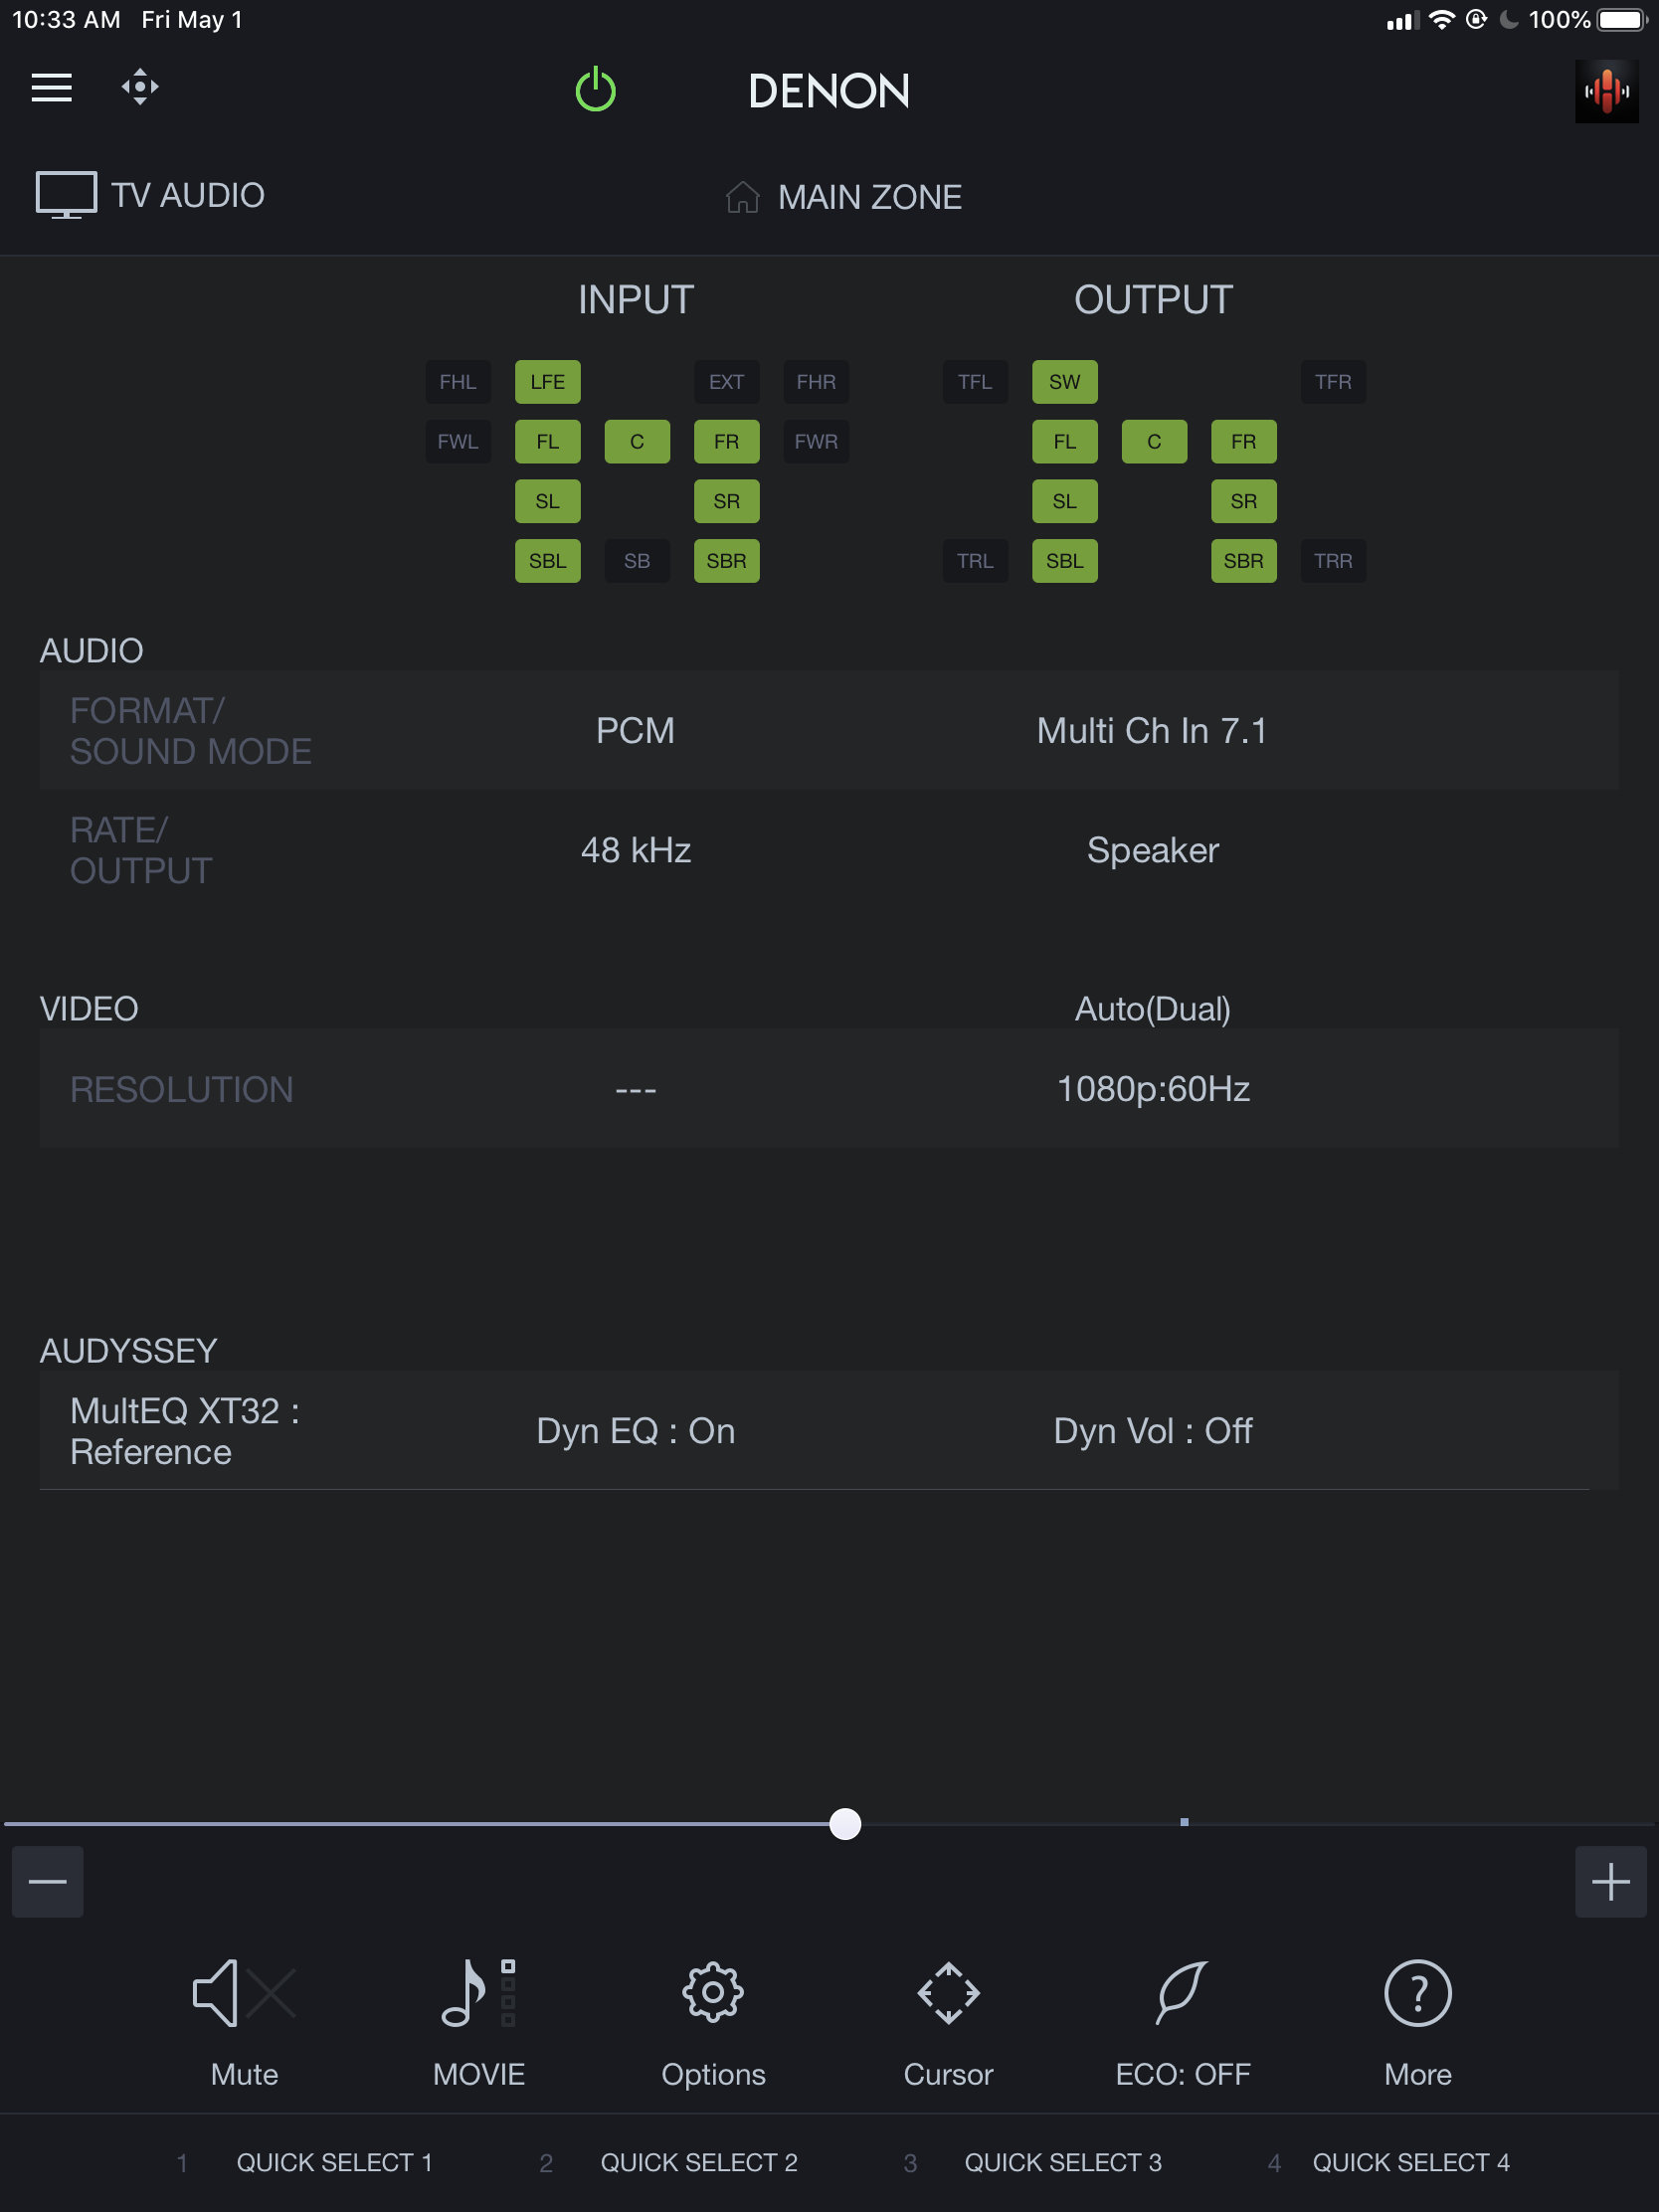
Task: Open the HEOS app icon
Action: [x=1605, y=91]
